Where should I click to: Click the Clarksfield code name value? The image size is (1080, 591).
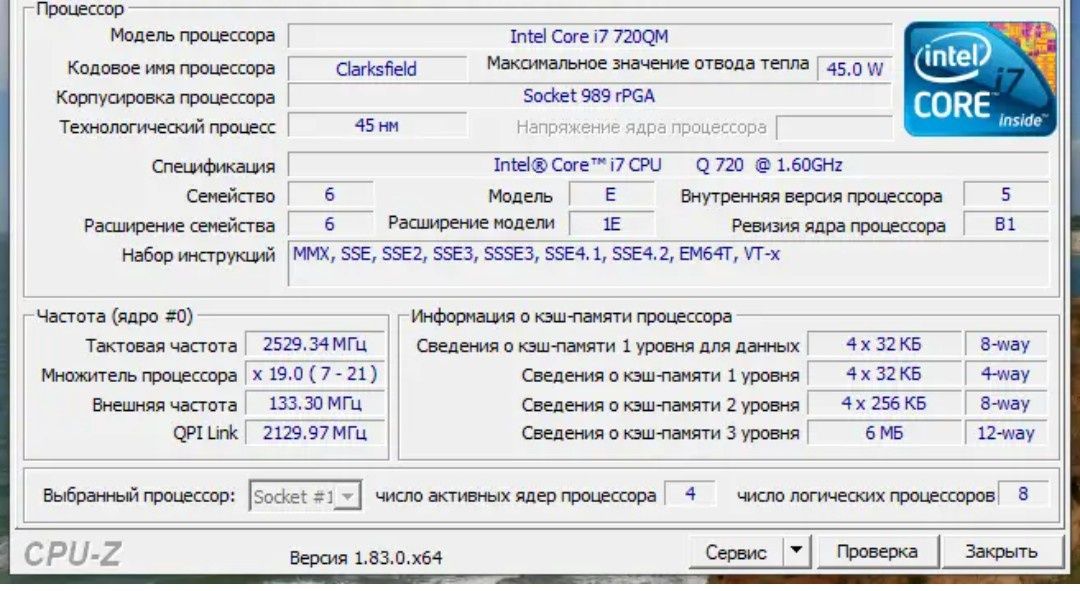point(377,69)
